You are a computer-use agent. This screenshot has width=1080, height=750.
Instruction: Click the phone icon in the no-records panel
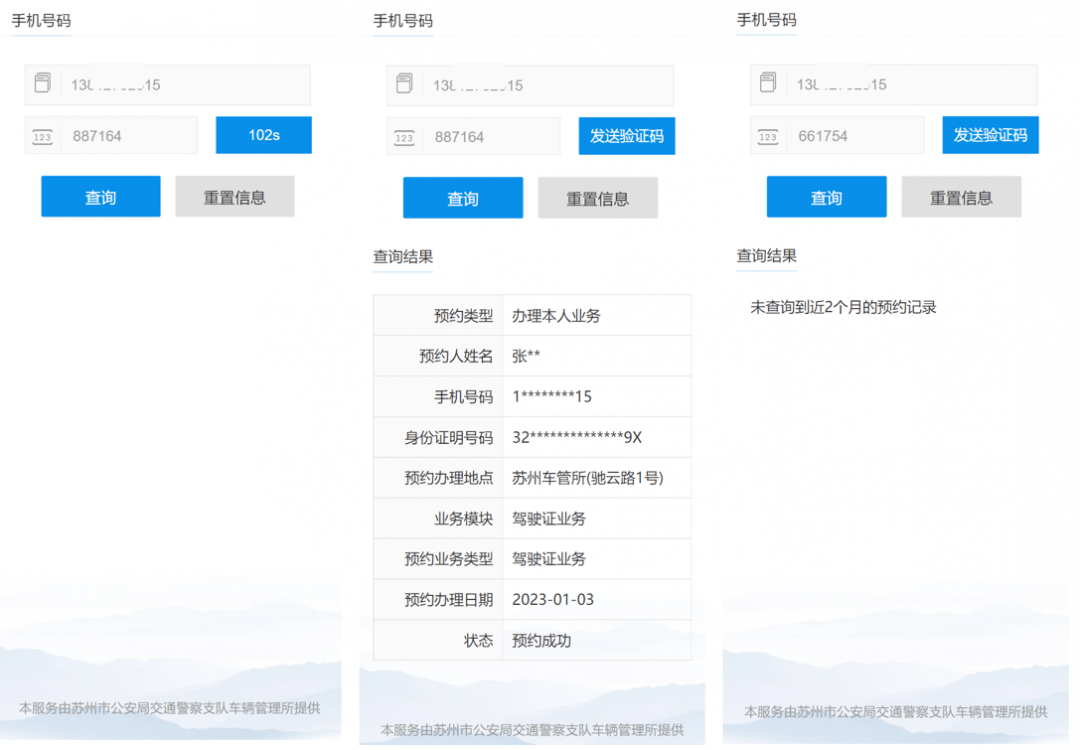(768, 85)
